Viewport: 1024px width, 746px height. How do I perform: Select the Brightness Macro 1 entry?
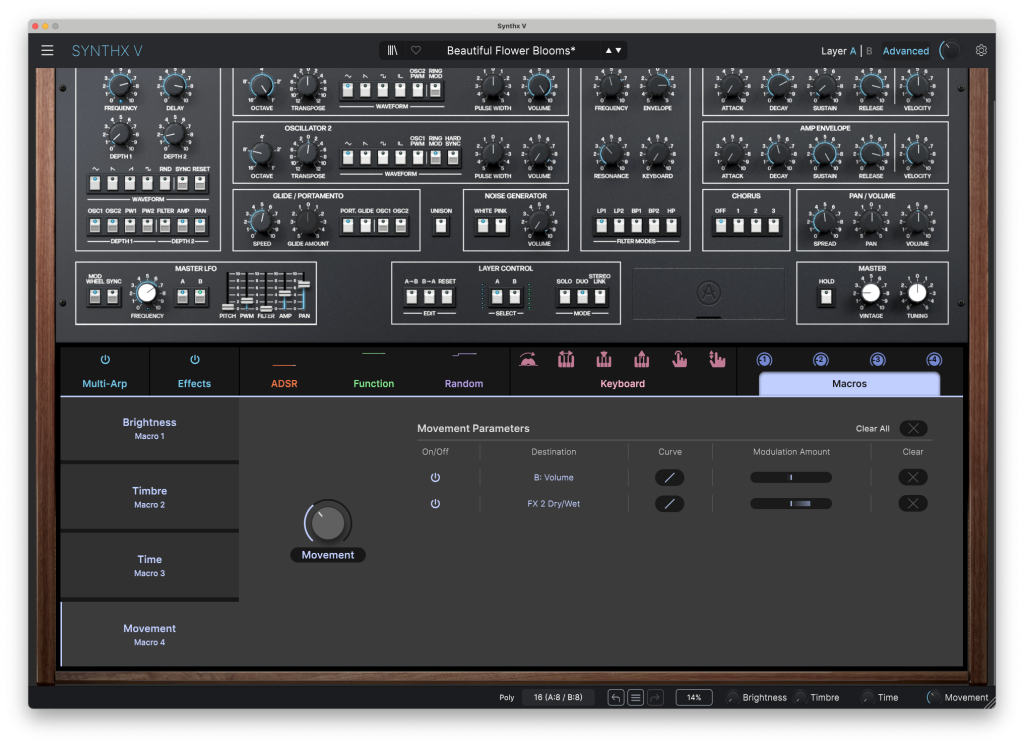coord(150,429)
